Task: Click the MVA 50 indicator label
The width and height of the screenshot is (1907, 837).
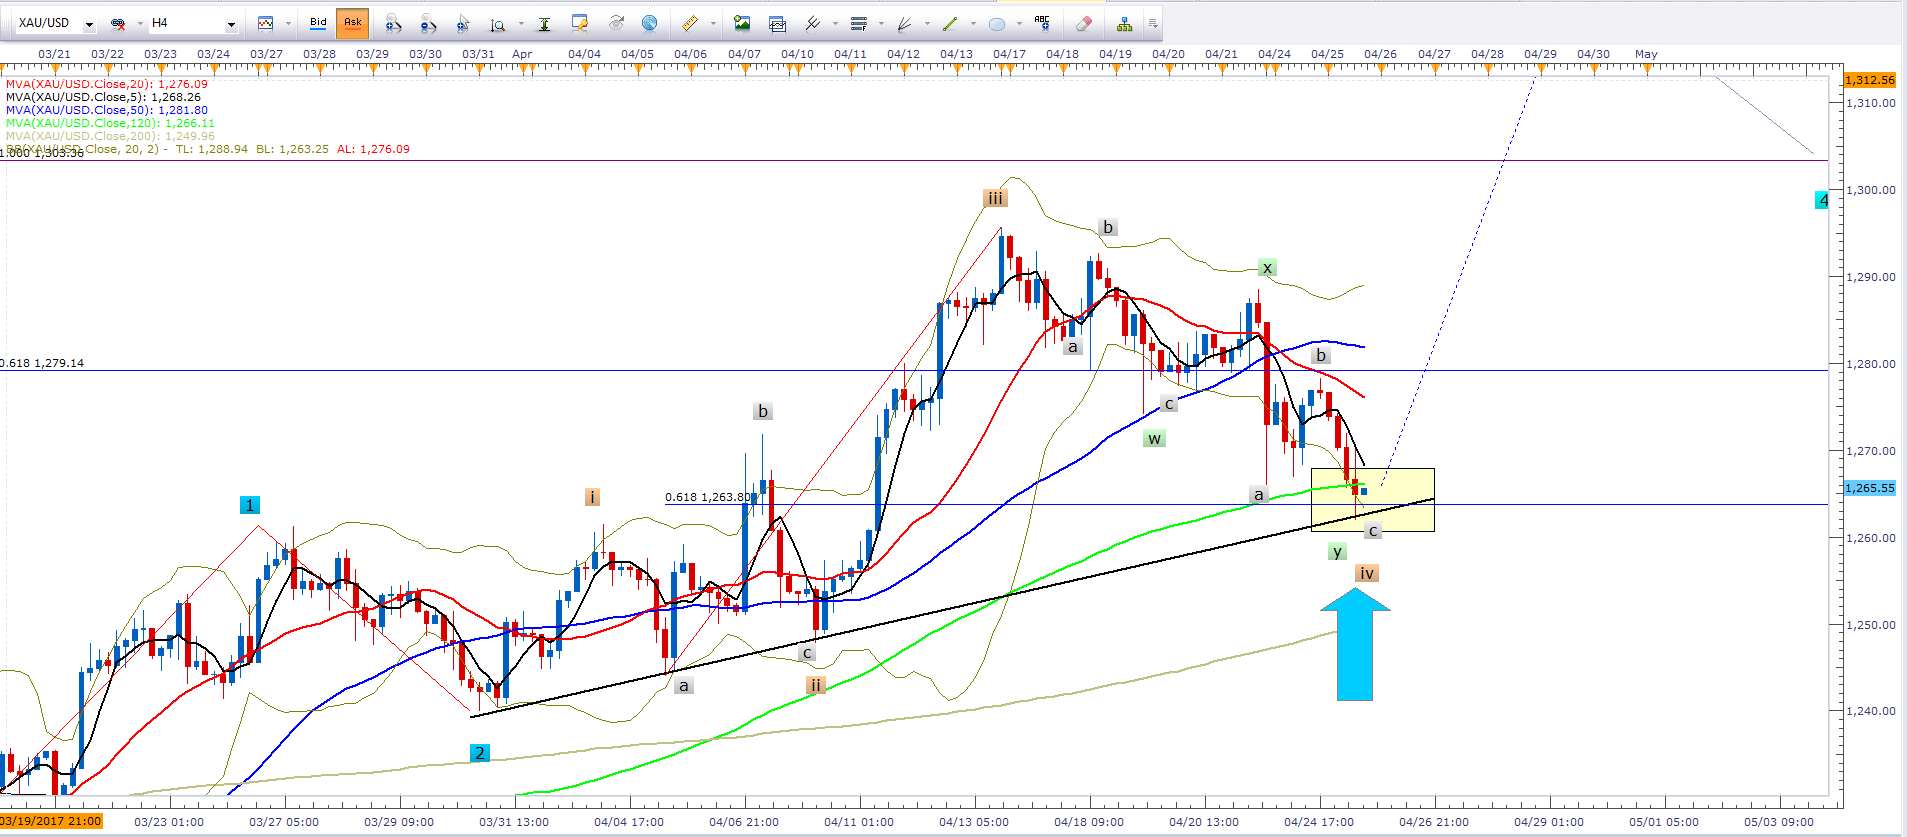Action: (106, 110)
